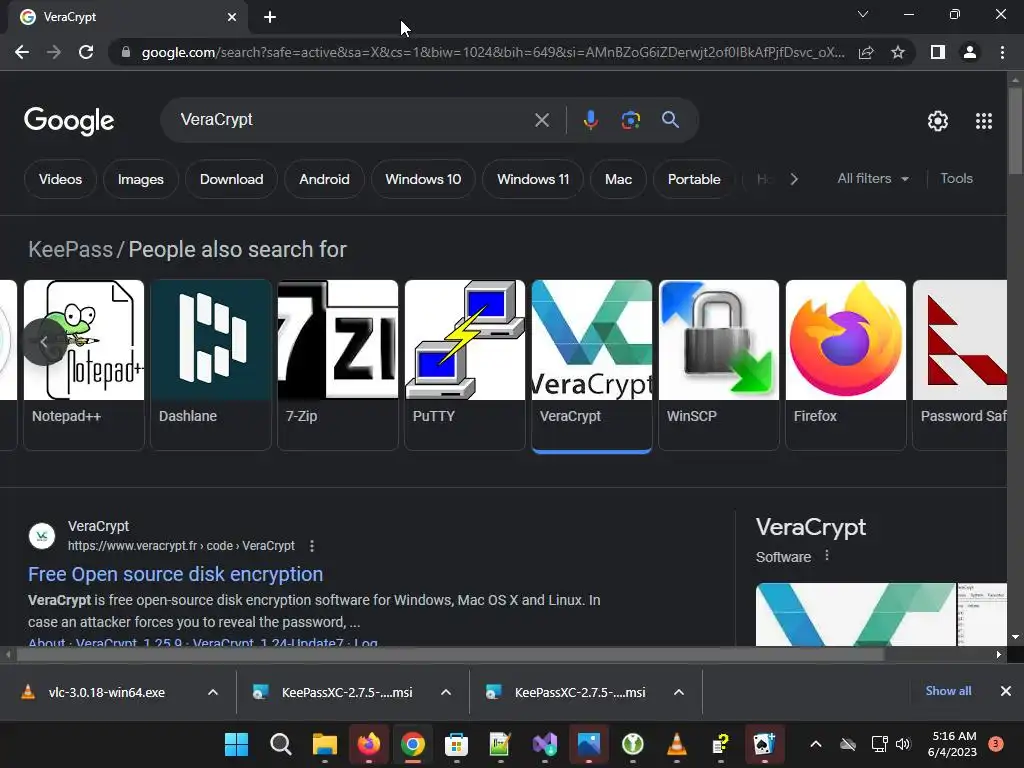The image size is (1024, 768).
Task: Open the Chrome side panel
Action: [938, 52]
